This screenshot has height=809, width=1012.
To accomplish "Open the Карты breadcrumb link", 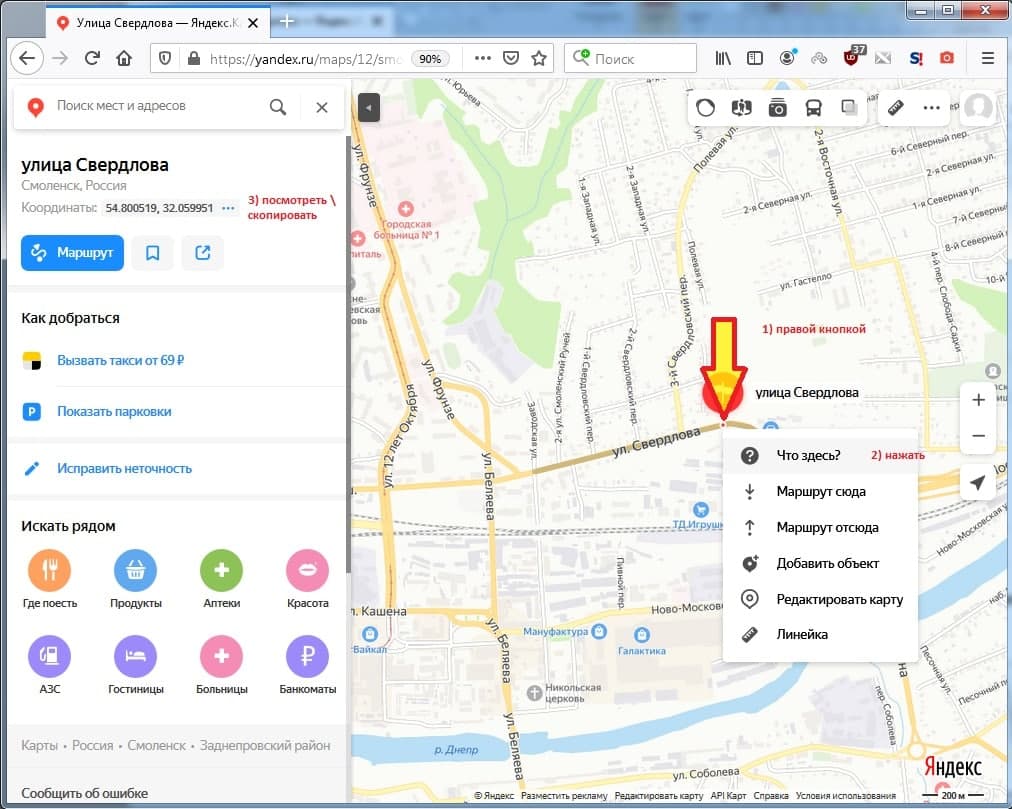I will tap(39, 745).
